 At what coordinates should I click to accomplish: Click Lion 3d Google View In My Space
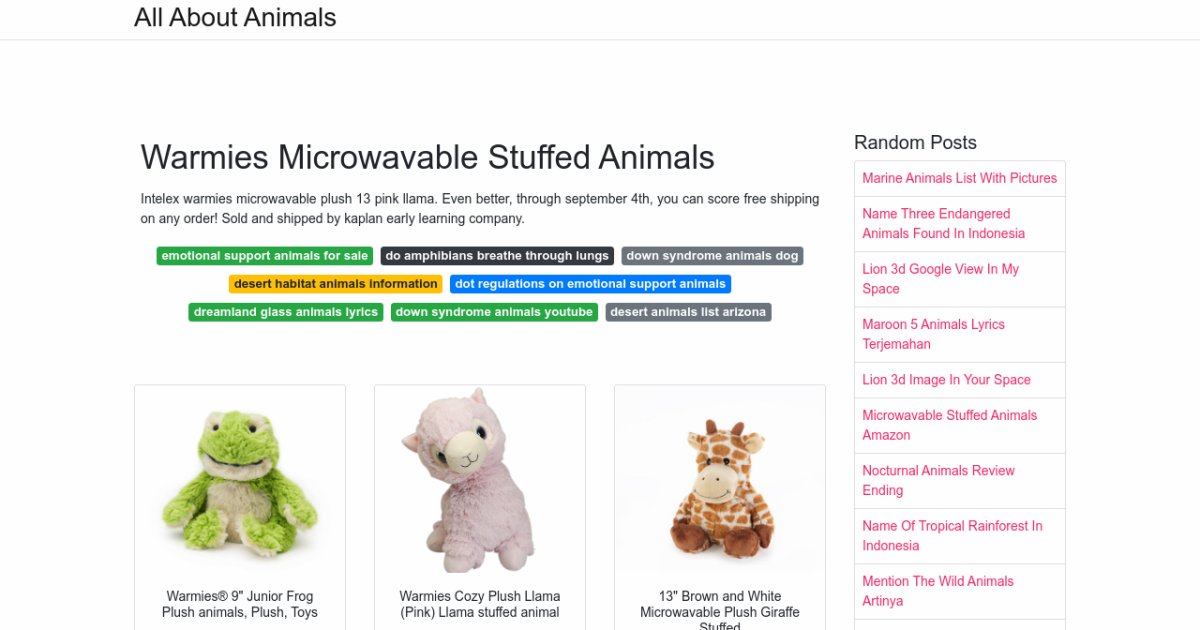940,279
